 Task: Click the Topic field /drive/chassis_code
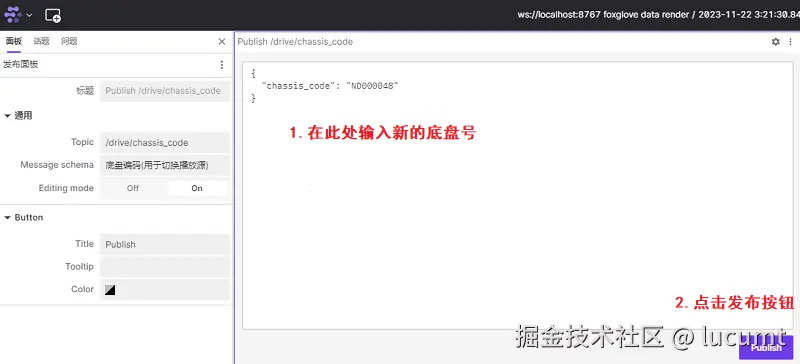tap(165, 142)
